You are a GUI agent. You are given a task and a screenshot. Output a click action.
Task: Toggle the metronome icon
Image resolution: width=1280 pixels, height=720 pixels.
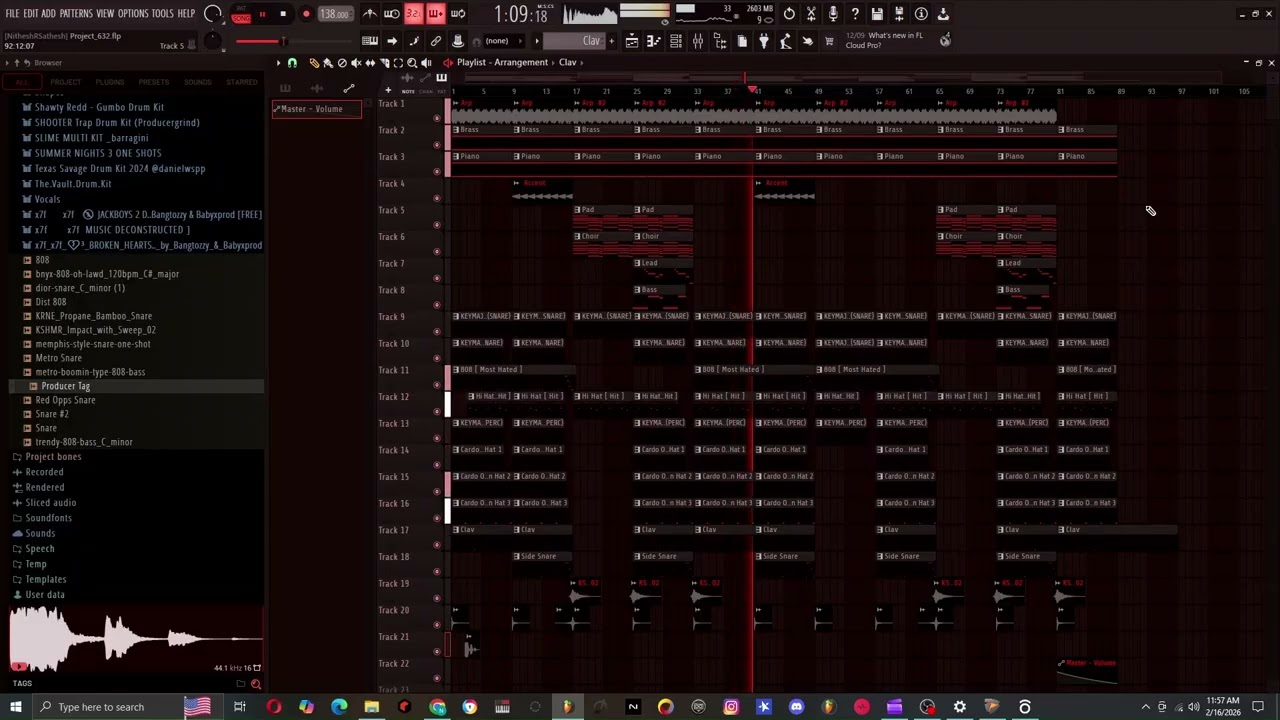370,14
